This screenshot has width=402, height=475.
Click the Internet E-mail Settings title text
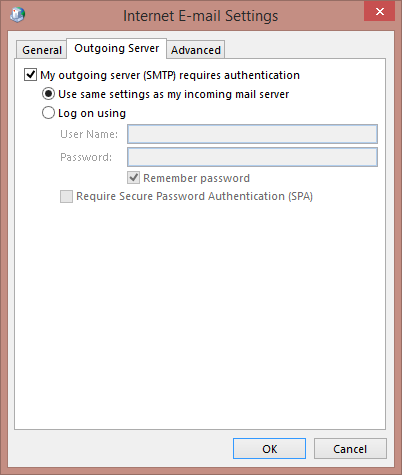pyautogui.click(x=201, y=16)
